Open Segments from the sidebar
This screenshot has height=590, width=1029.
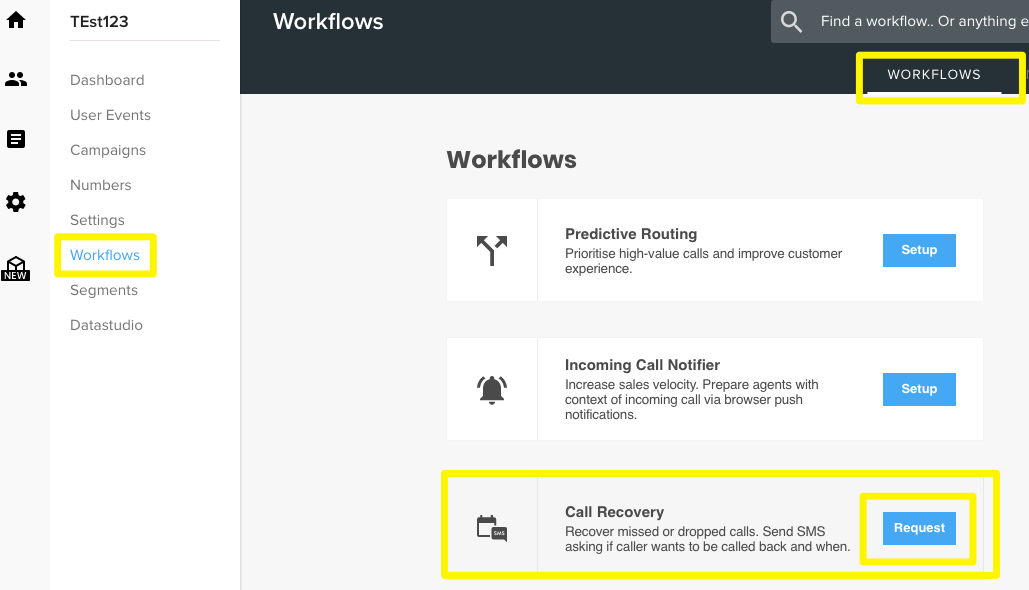click(x=104, y=290)
